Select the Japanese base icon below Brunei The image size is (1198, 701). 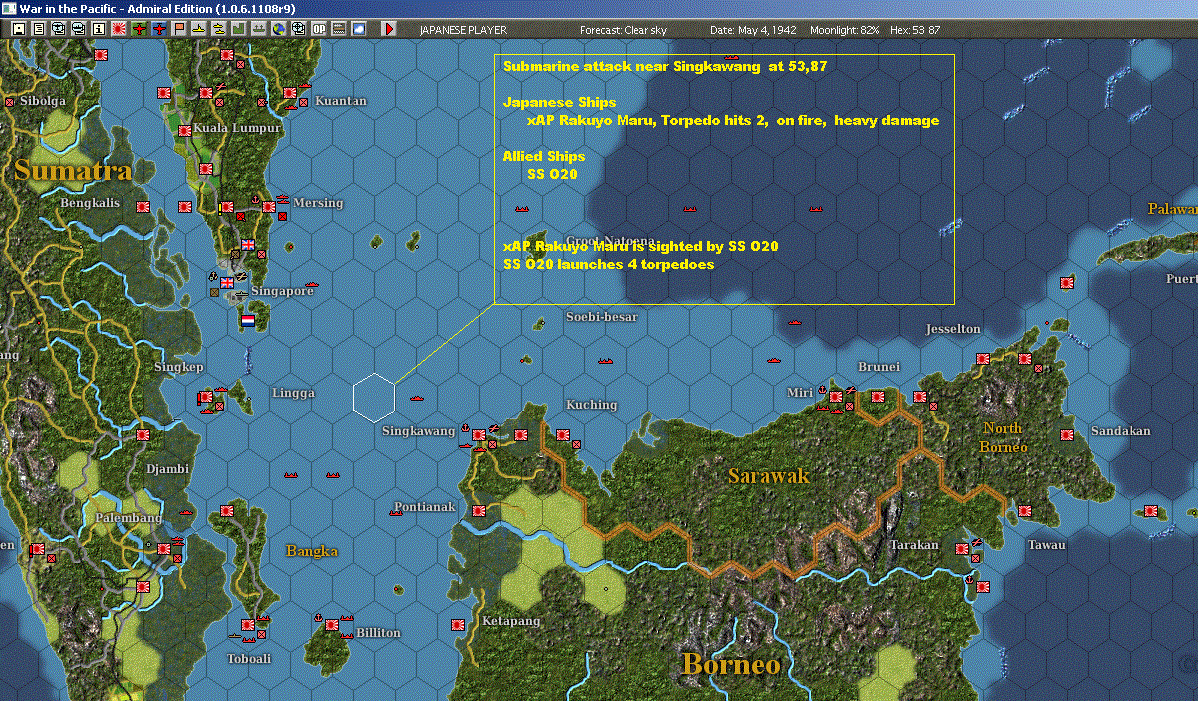878,397
